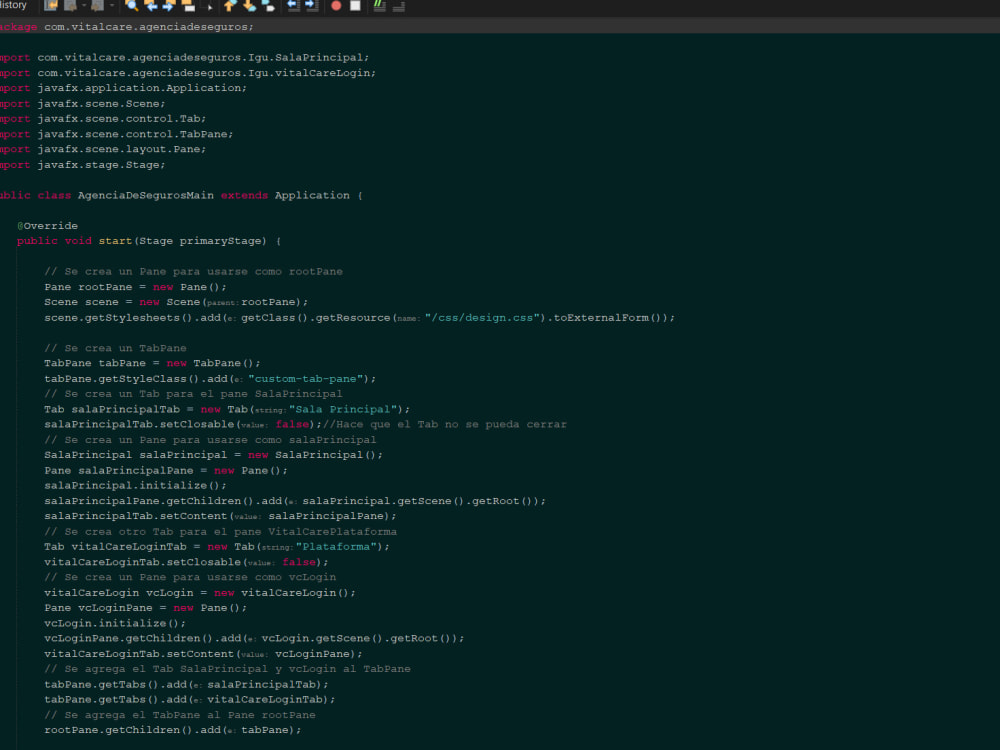
Task: Find the next occurrence of selection
Action: coord(167,6)
